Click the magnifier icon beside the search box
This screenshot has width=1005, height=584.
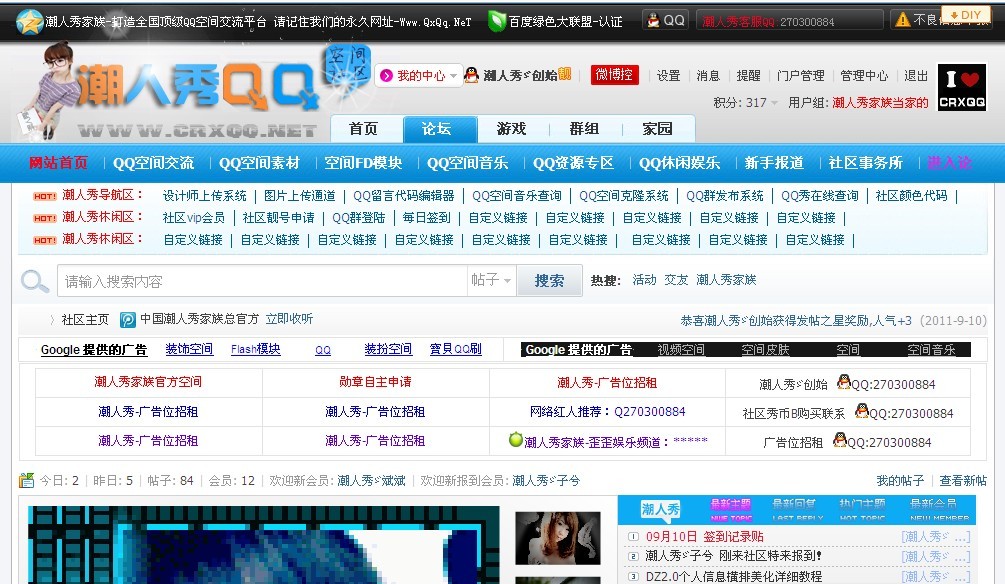35,281
